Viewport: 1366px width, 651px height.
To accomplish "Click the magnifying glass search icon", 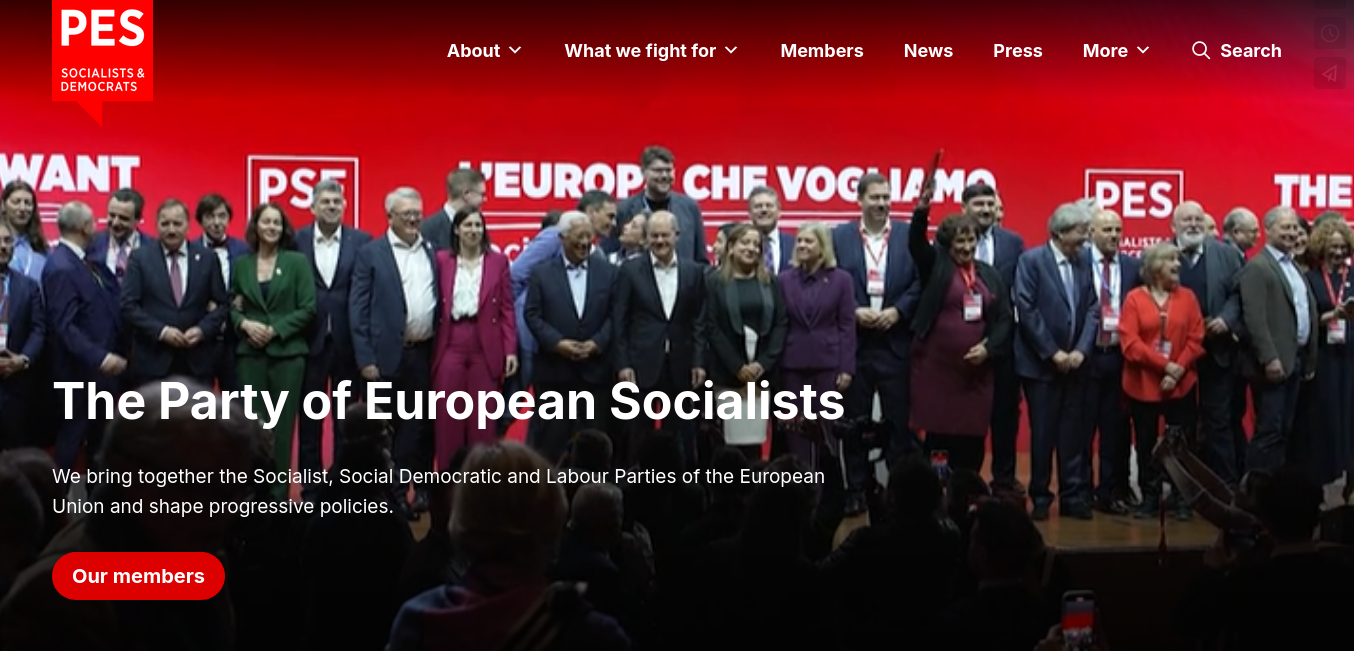I will (1201, 50).
